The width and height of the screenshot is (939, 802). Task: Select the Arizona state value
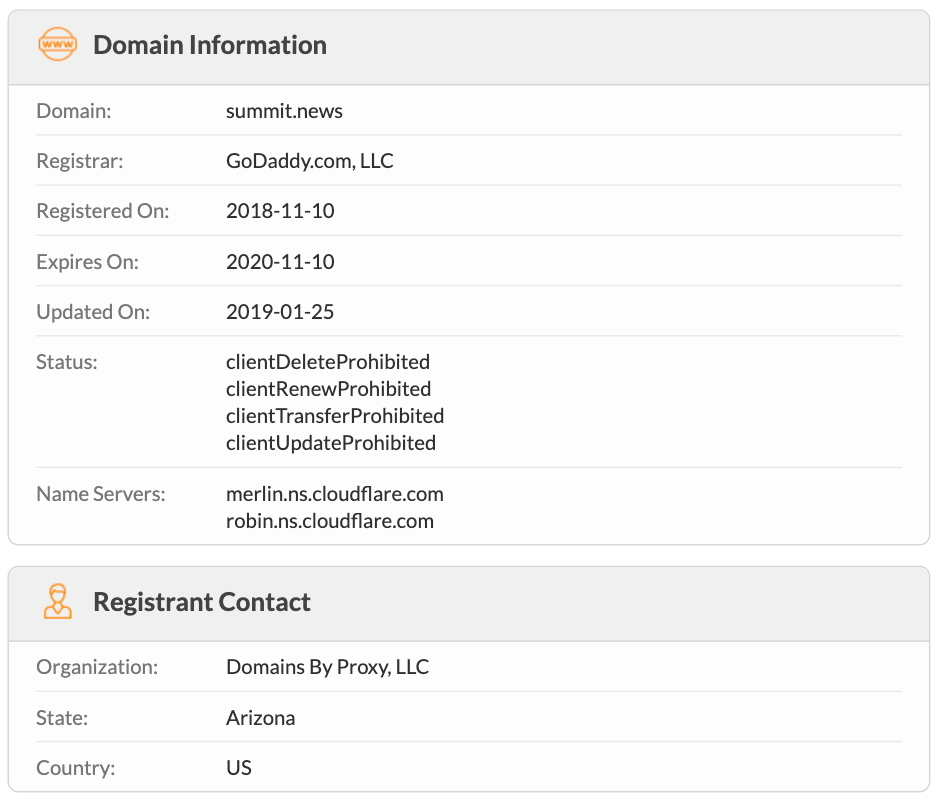tap(261, 718)
